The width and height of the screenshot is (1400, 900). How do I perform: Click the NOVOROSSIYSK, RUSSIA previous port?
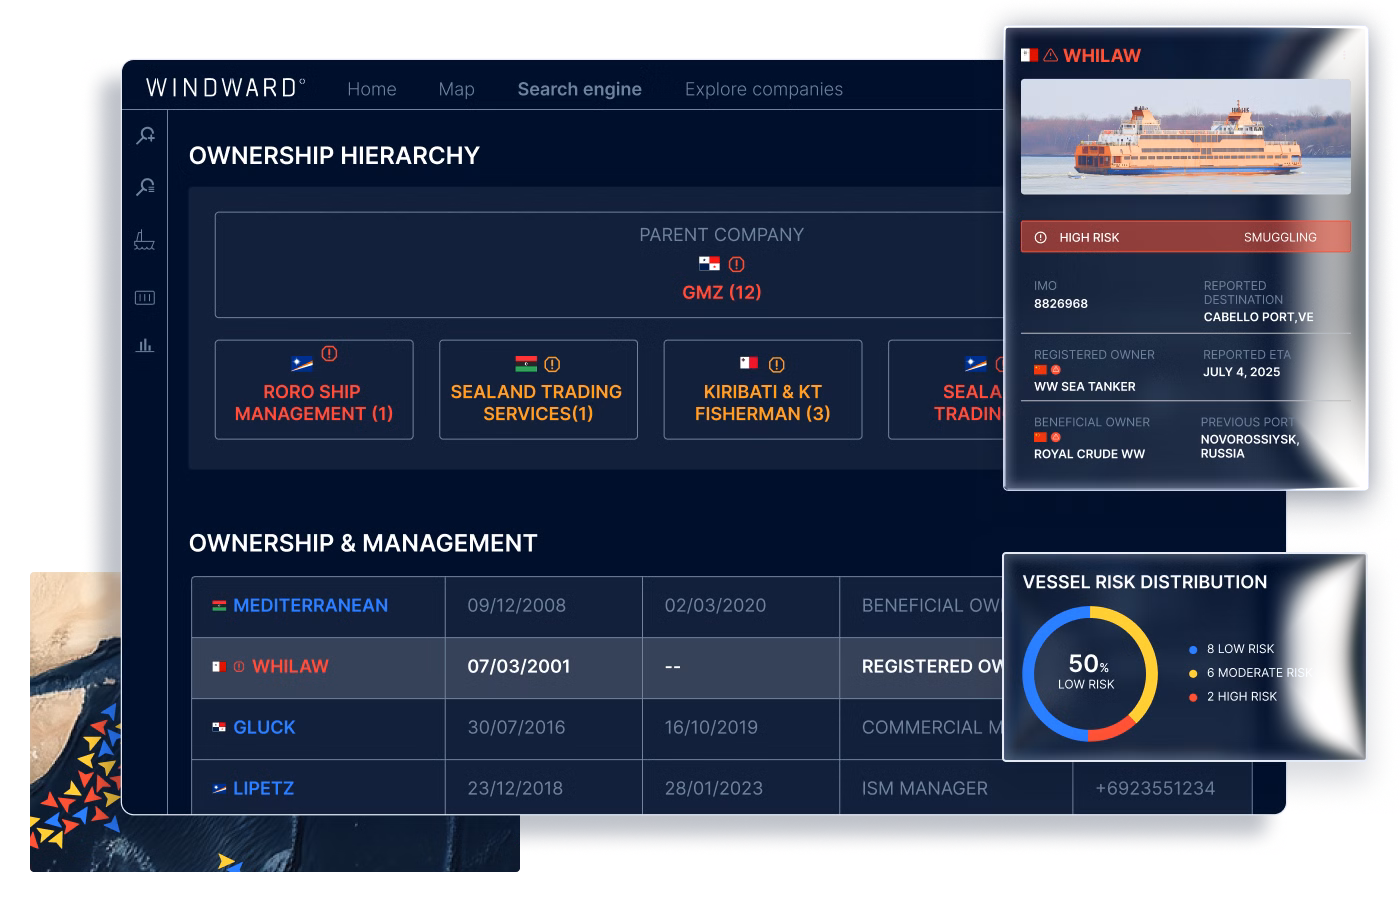click(x=1250, y=446)
